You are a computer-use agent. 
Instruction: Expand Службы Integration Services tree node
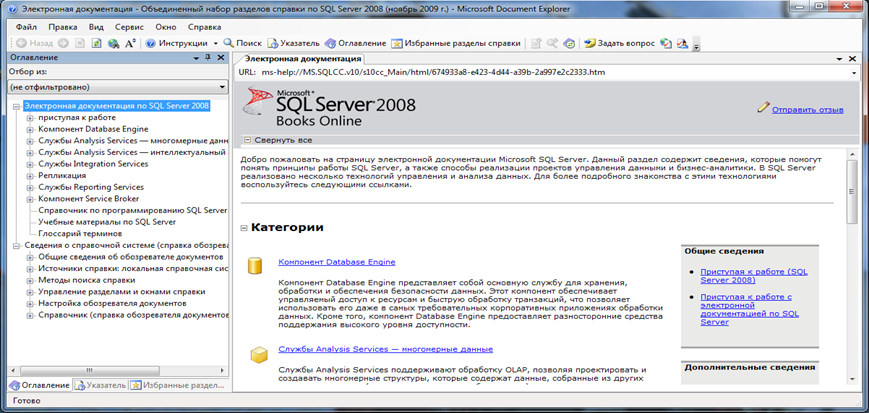point(30,164)
